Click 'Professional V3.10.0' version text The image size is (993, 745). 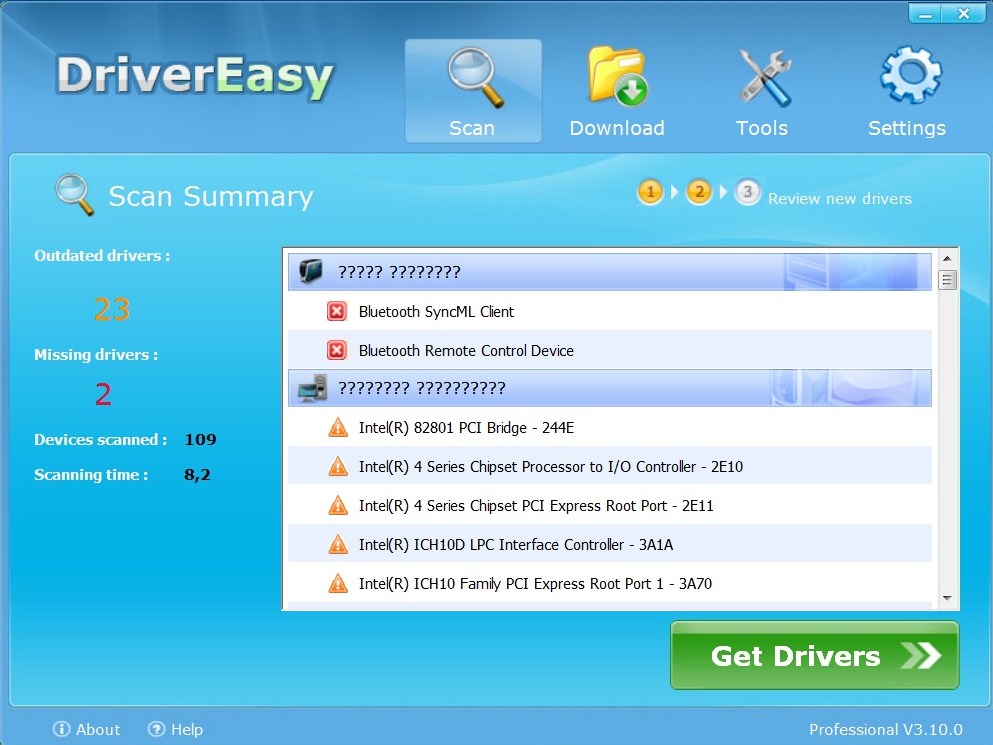coord(886,730)
